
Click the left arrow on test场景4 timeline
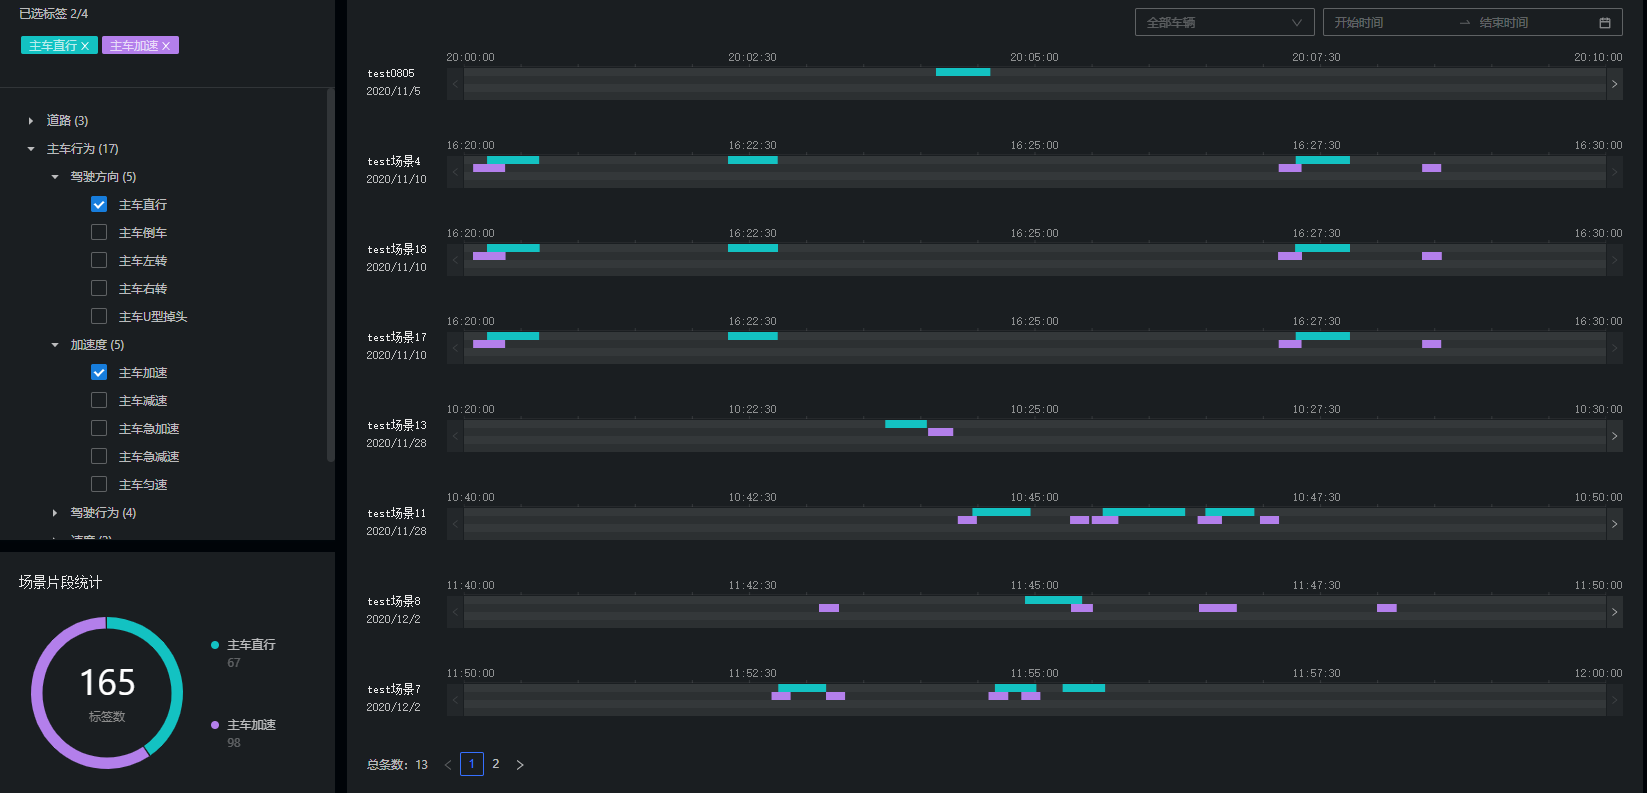point(455,172)
